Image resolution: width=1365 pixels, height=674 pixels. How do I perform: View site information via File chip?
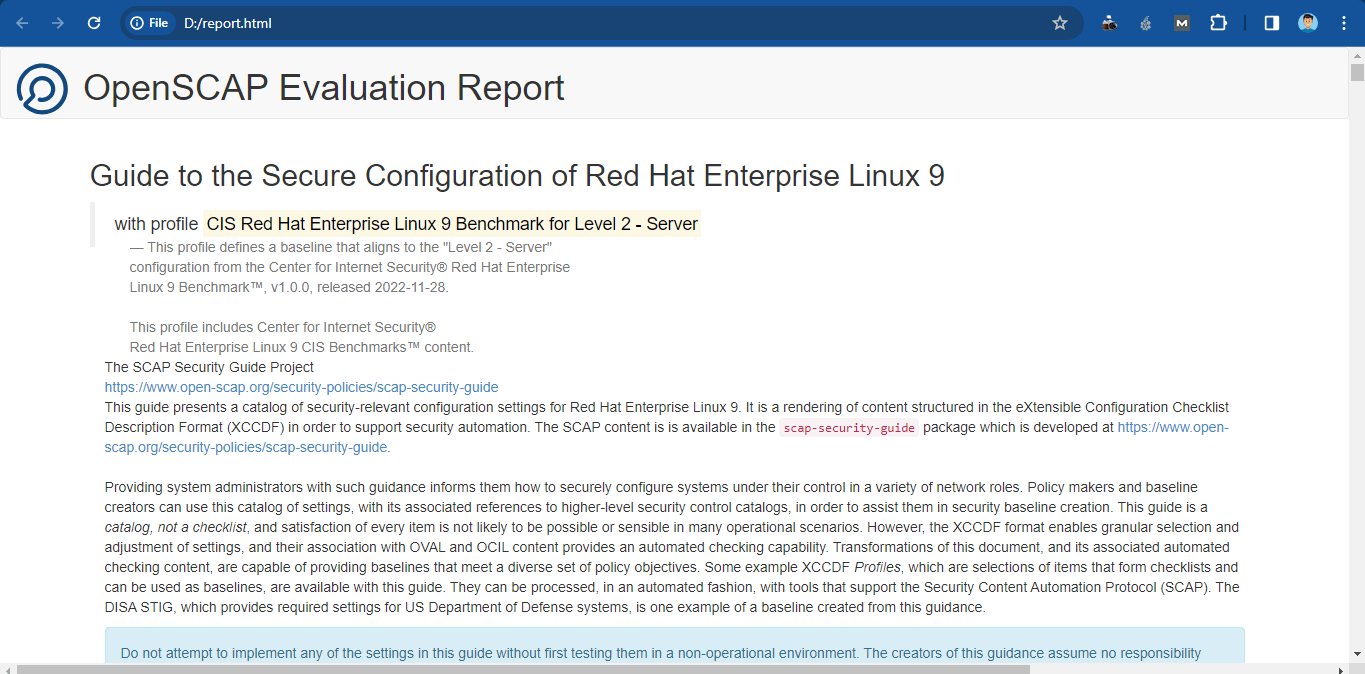point(149,23)
